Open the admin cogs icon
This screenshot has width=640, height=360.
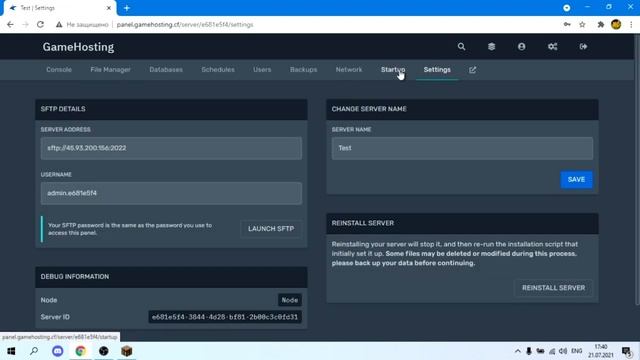(552, 47)
